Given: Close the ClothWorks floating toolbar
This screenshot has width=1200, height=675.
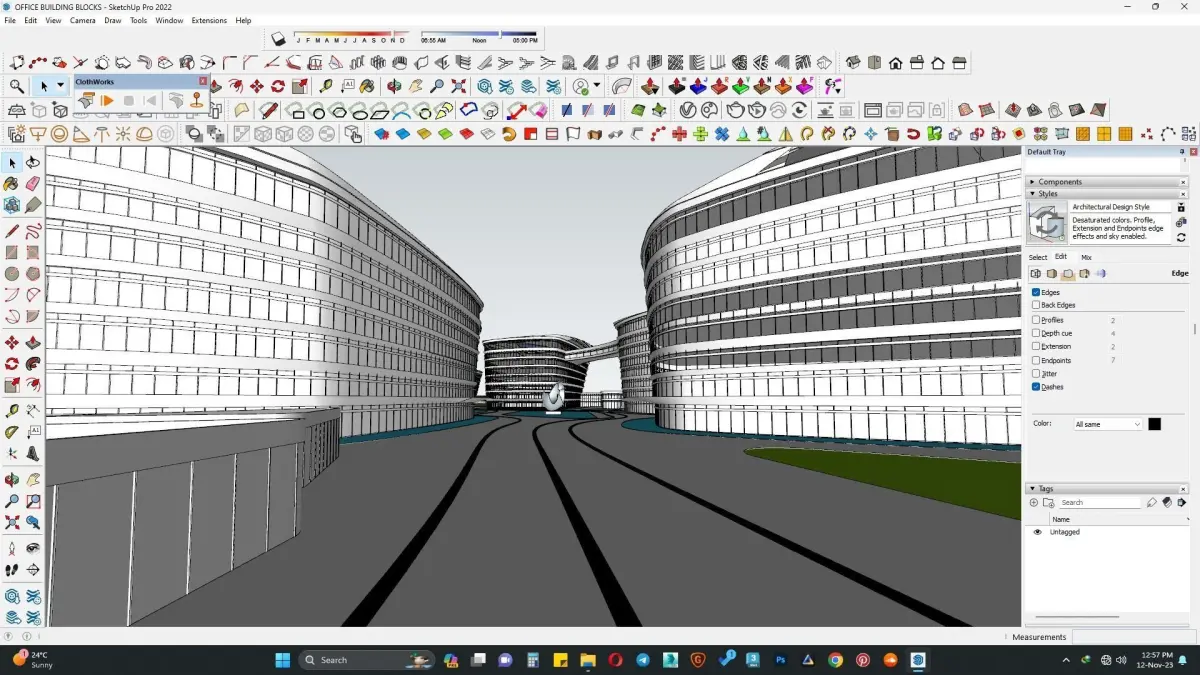Looking at the screenshot, I should (203, 81).
